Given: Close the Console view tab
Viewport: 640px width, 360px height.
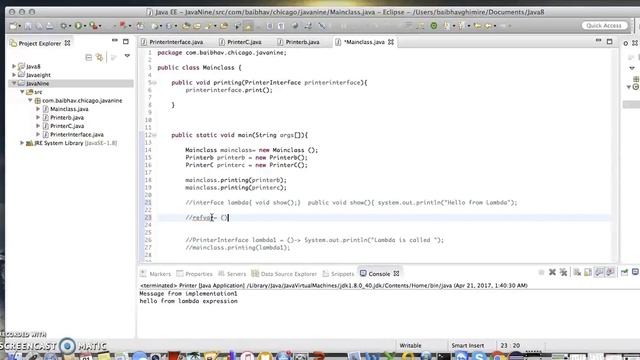Looking at the screenshot, I should [x=396, y=273].
